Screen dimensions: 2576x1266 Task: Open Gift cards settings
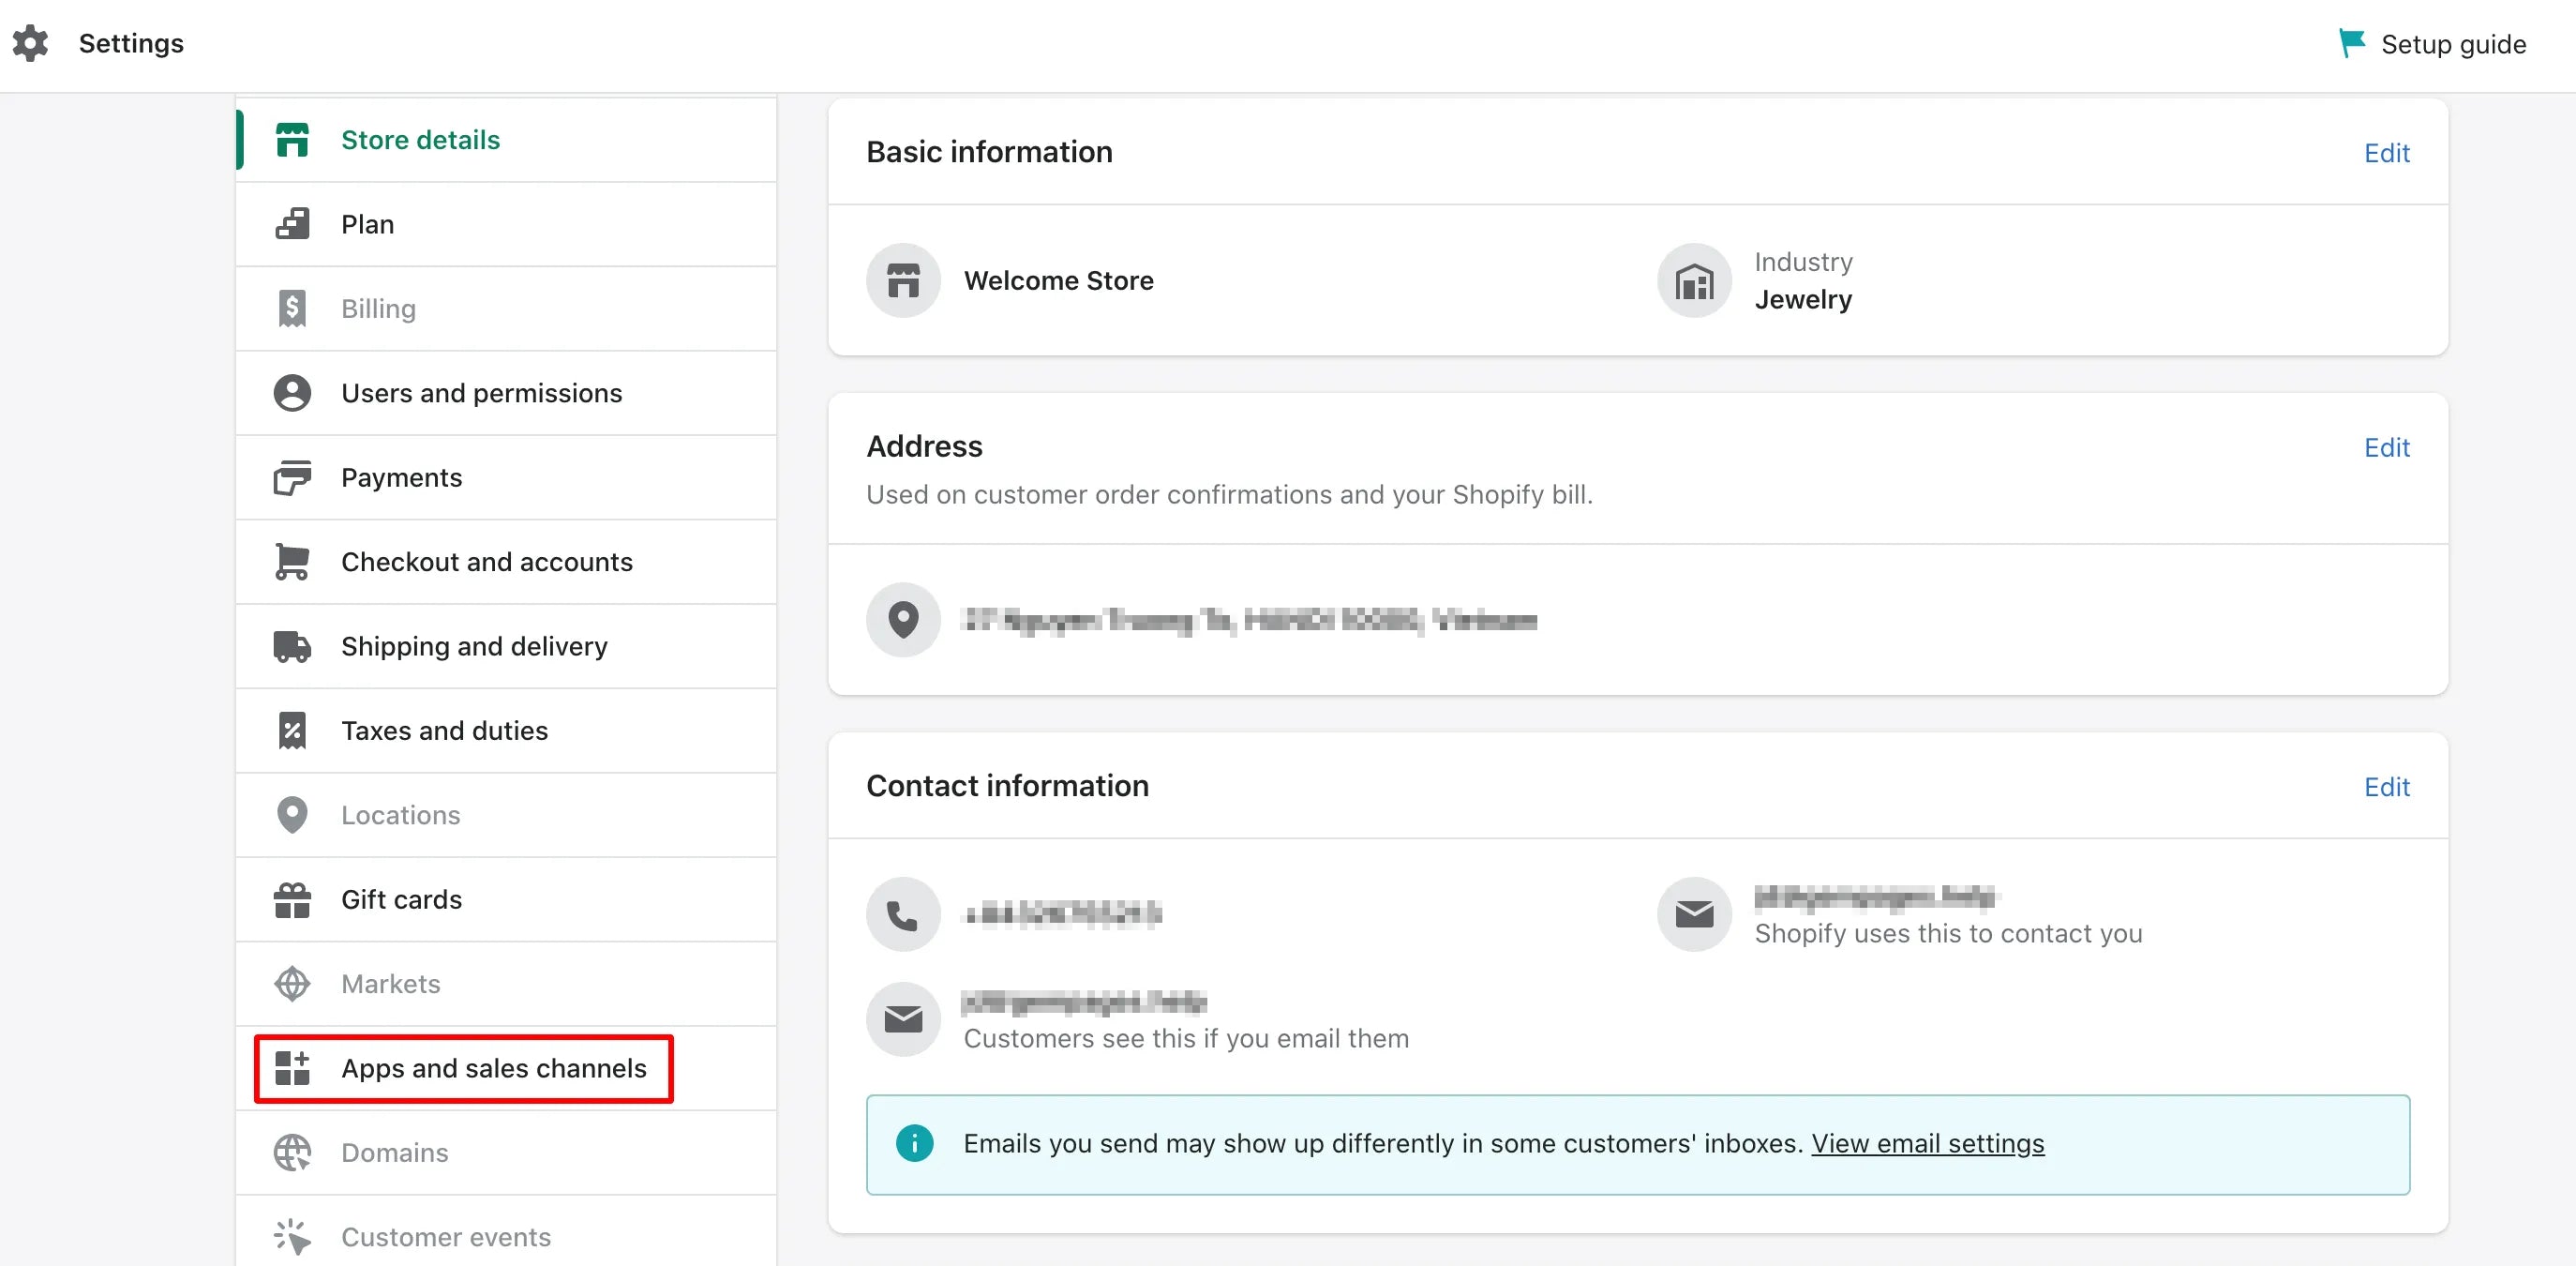click(x=506, y=900)
